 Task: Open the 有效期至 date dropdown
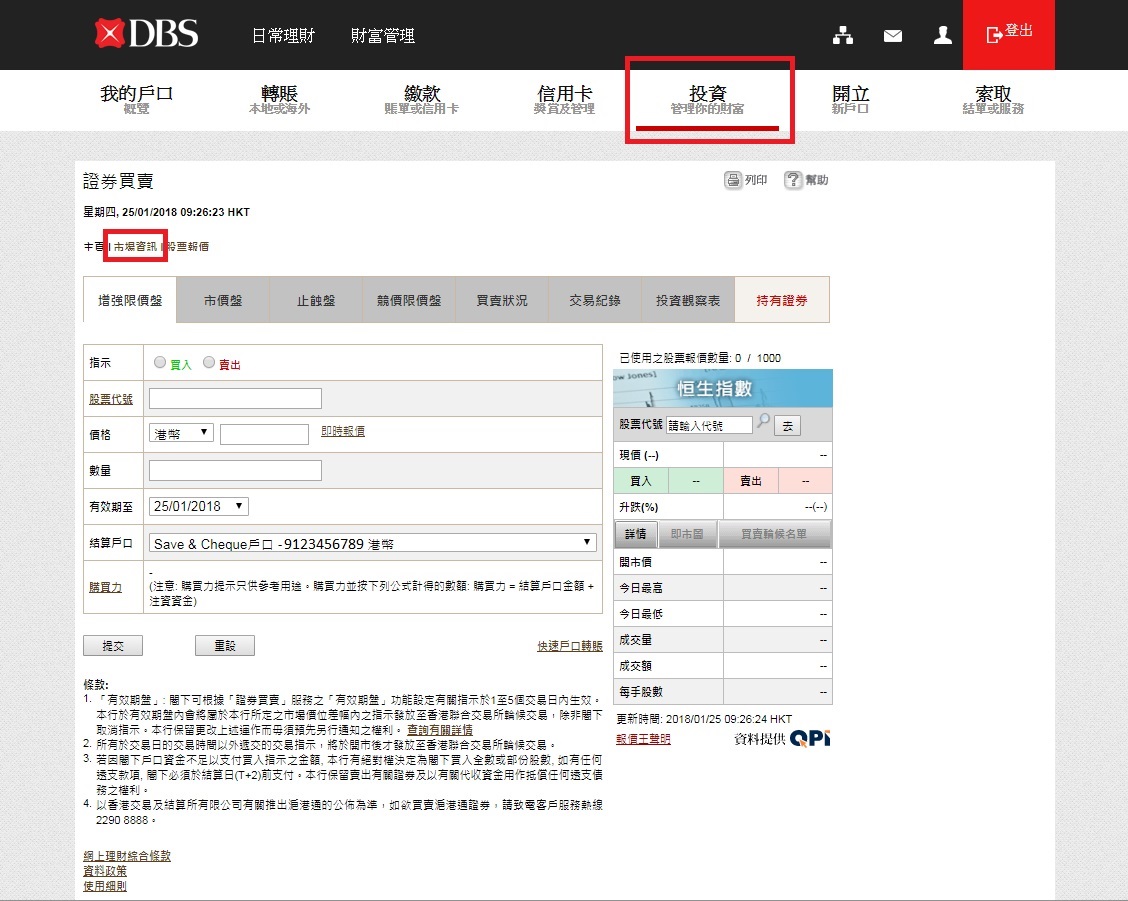pyautogui.click(x=198, y=506)
